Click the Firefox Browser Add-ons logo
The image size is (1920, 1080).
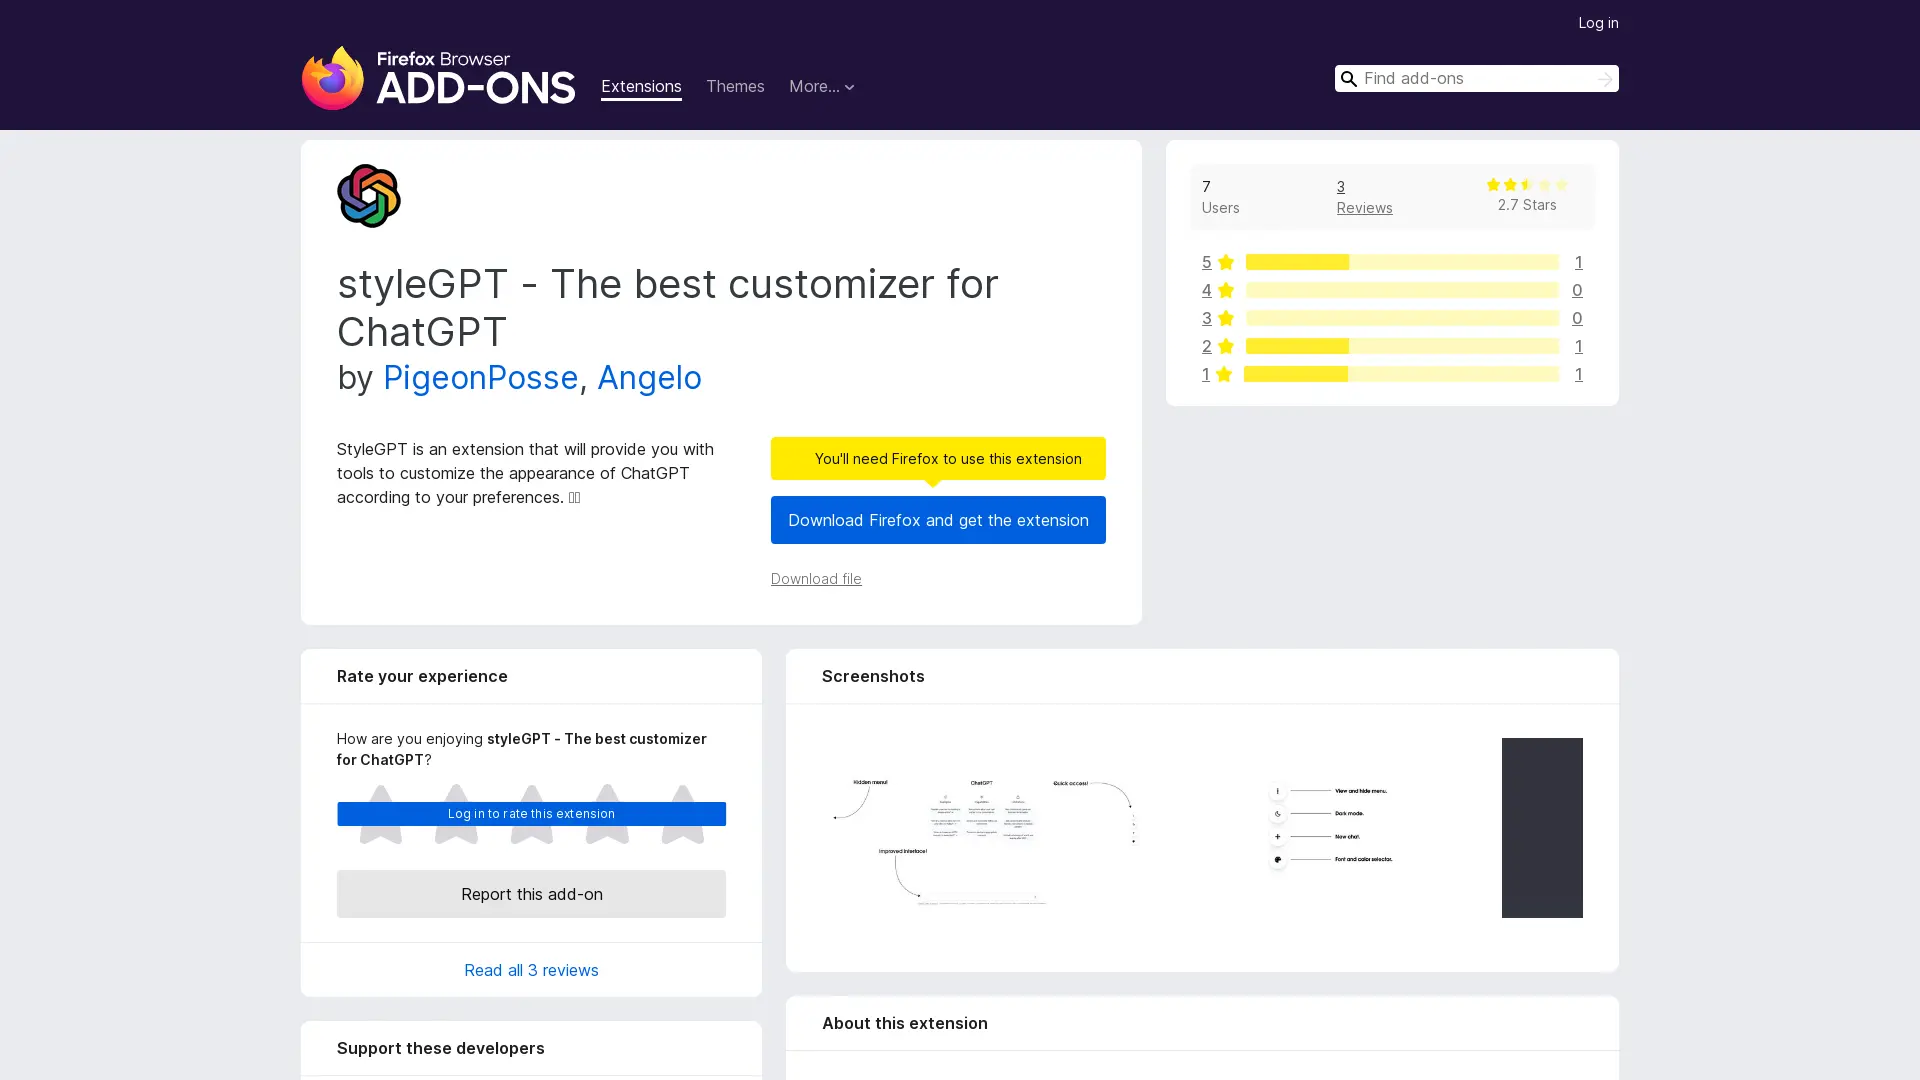coord(438,78)
